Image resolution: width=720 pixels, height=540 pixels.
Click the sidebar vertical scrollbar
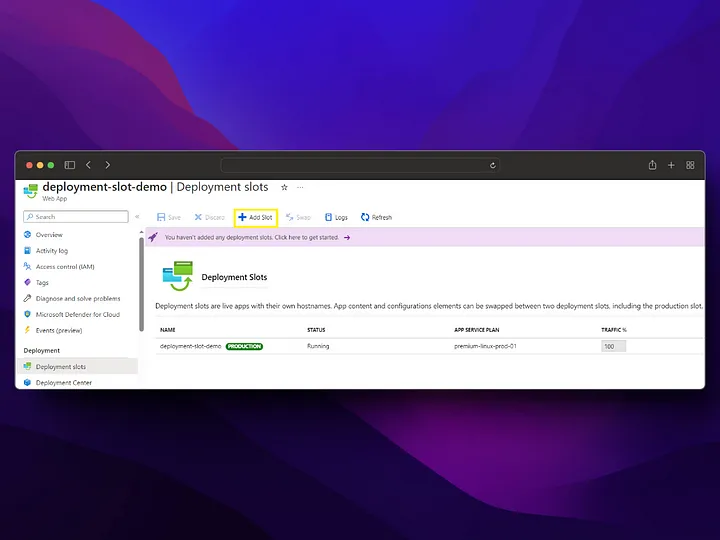point(141,285)
